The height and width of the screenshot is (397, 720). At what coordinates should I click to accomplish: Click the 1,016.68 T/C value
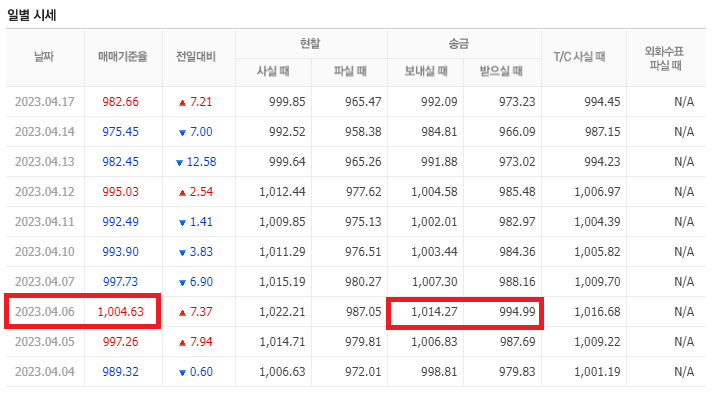pyautogui.click(x=597, y=312)
